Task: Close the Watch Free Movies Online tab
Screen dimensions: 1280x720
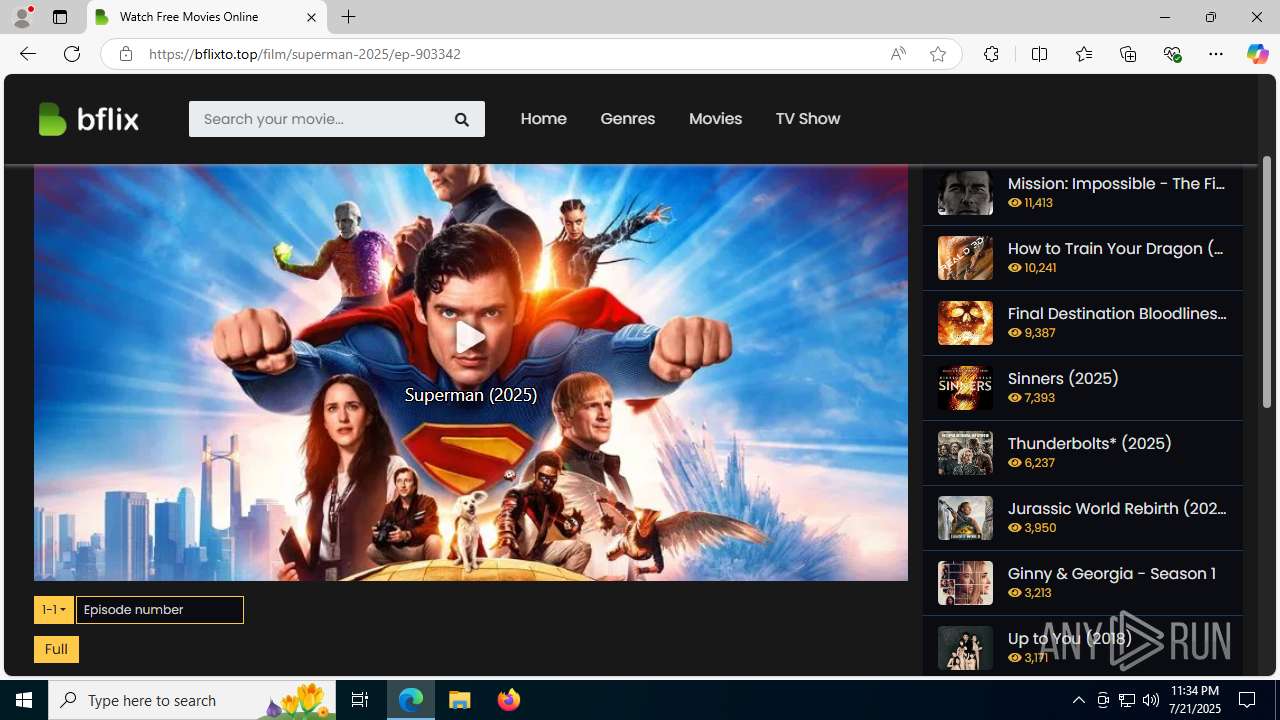Action: pos(311,17)
